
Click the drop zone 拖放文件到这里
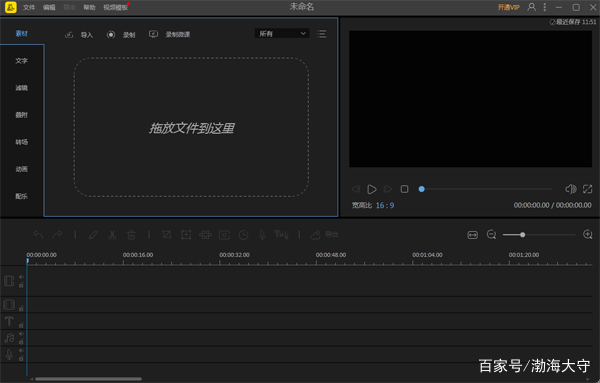[191, 128]
